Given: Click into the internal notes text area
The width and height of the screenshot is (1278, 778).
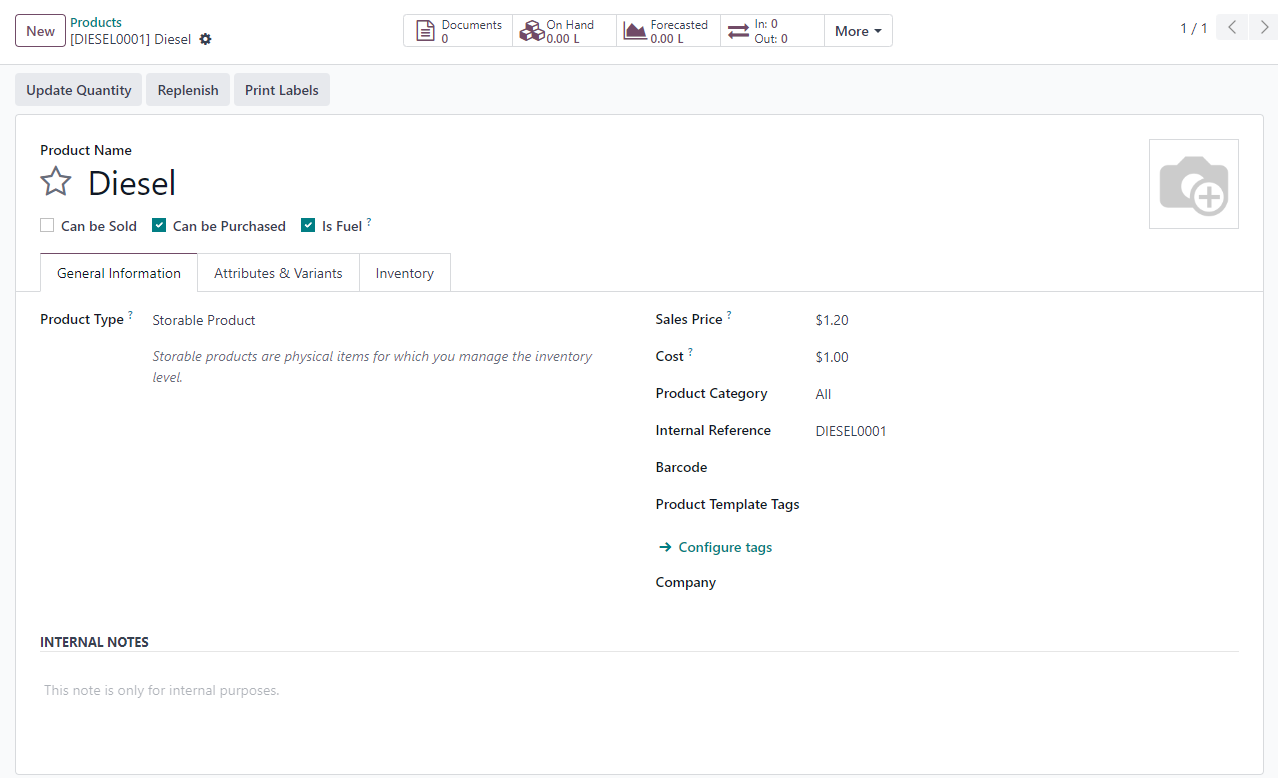Looking at the screenshot, I should click(x=639, y=690).
